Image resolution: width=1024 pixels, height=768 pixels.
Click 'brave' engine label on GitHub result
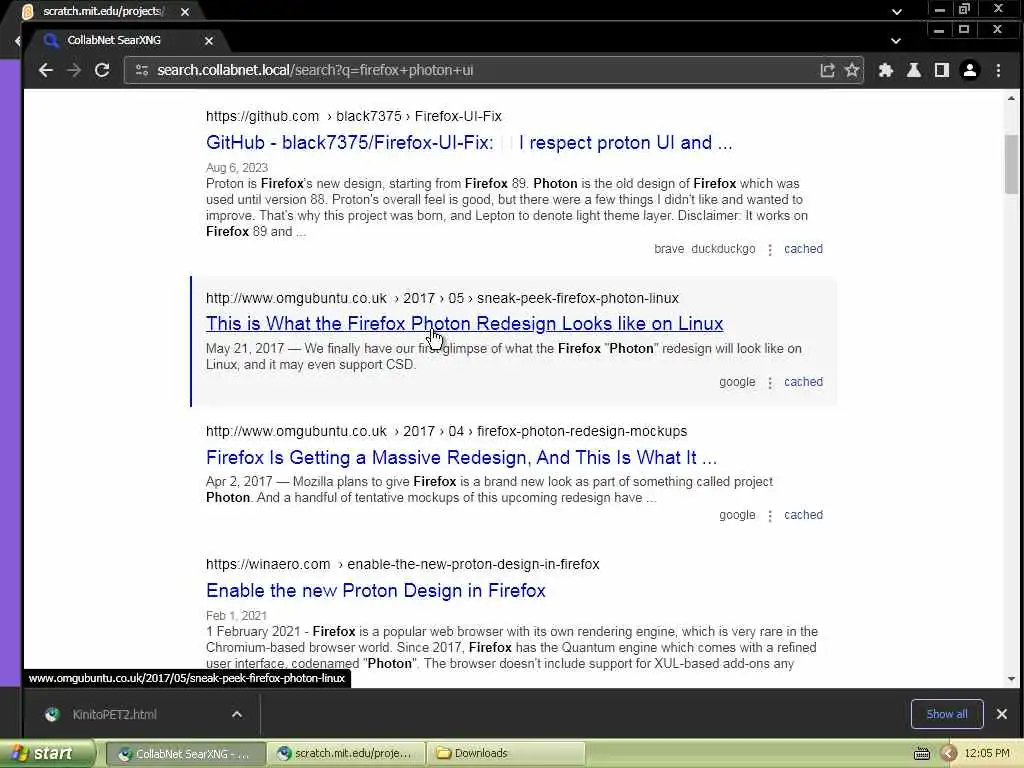click(x=669, y=249)
